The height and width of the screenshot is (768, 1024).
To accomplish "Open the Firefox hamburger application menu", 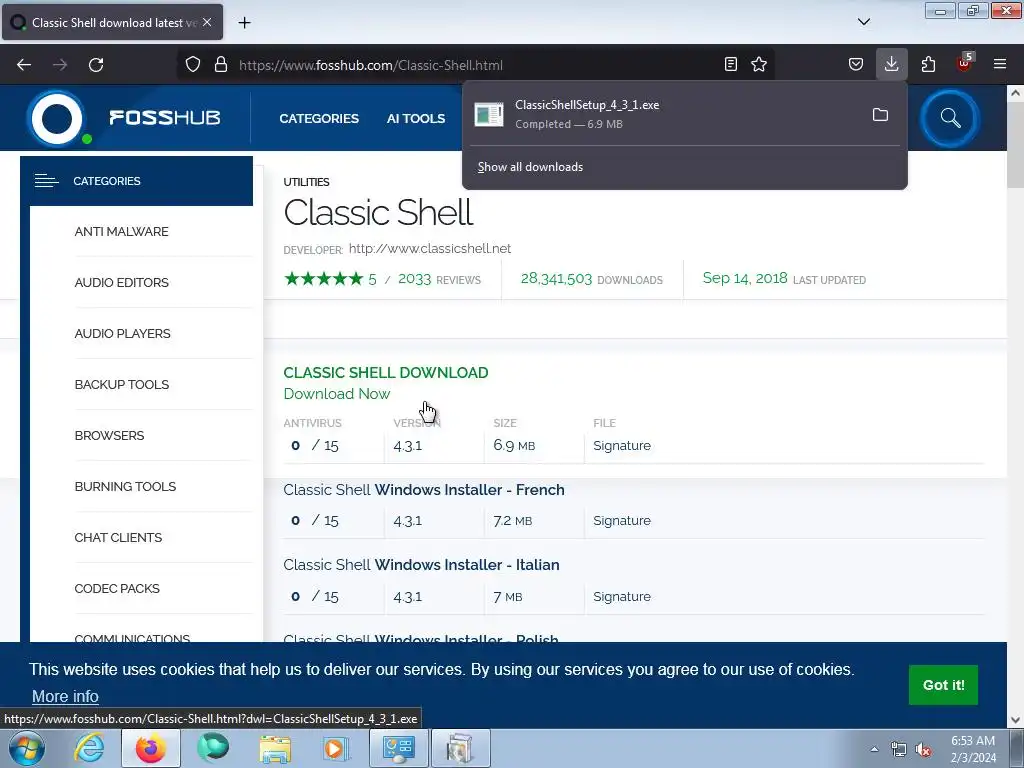I will [x=1000, y=64].
